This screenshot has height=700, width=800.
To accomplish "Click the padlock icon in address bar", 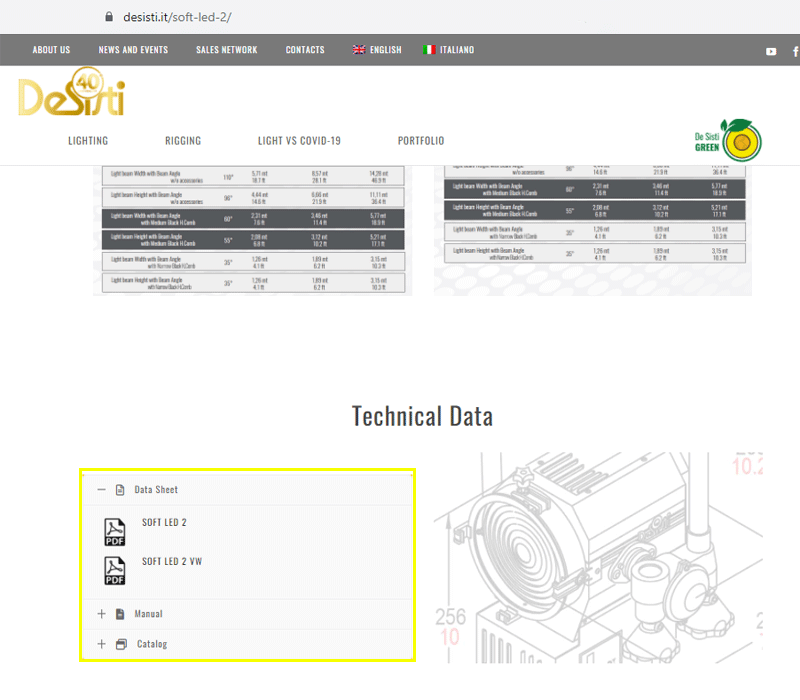I will point(110,17).
